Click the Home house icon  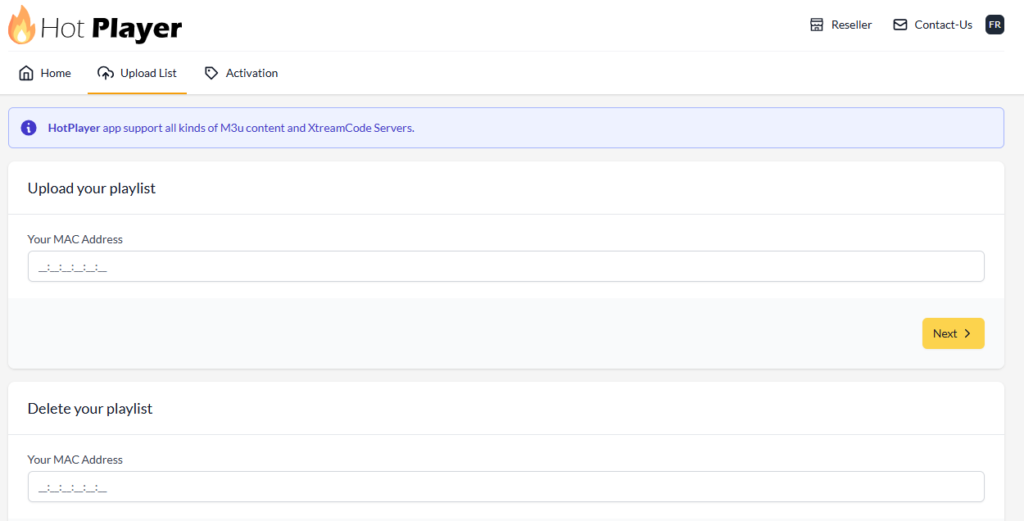point(26,73)
